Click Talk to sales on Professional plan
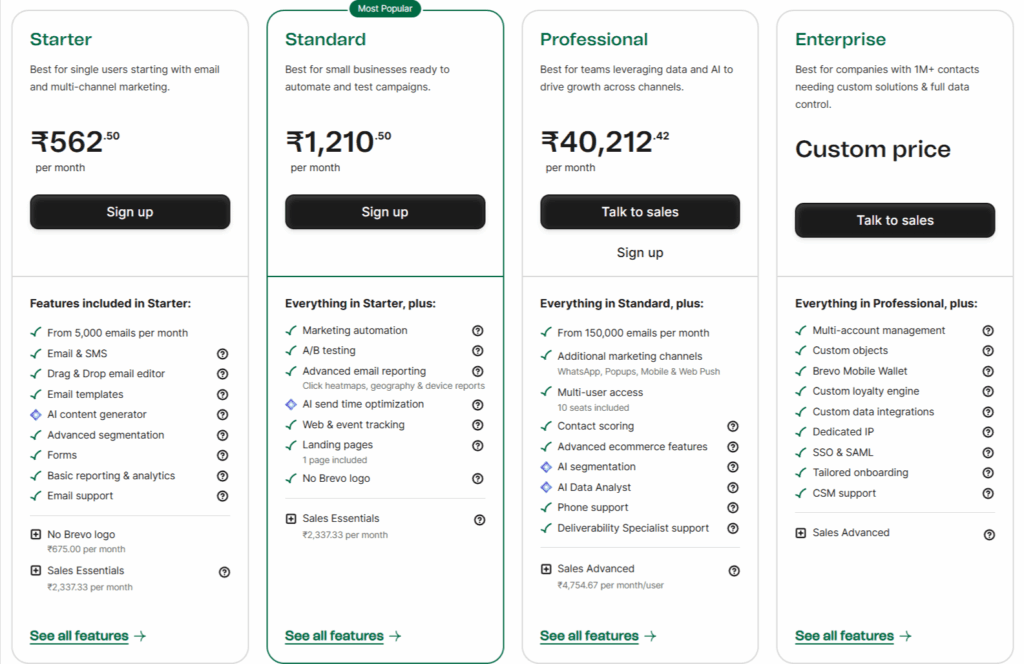The image size is (1024, 664). 640,211
